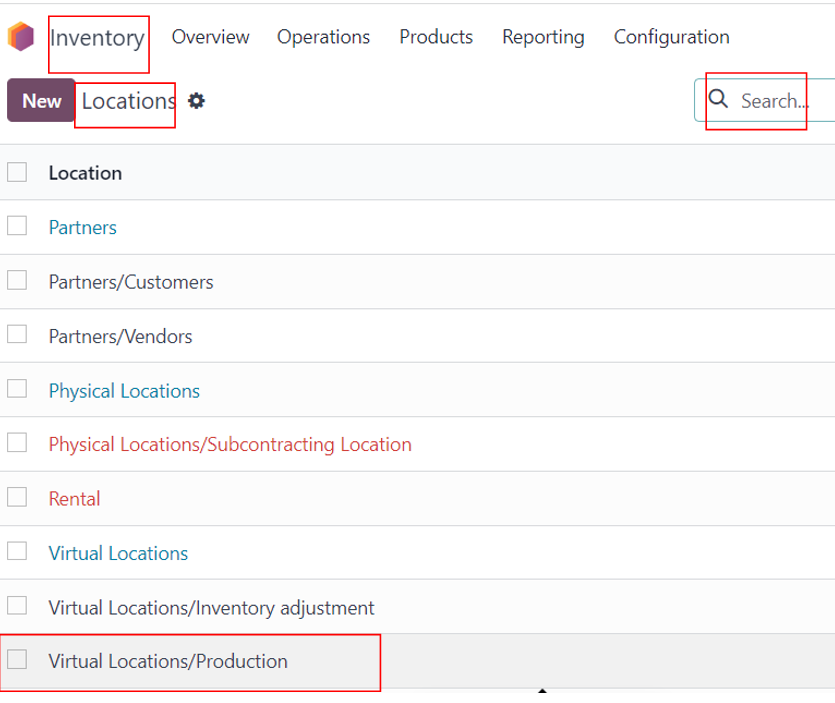Image resolution: width=835 pixels, height=703 pixels.
Task: Open Virtual Locations/Production record
Action: click(168, 661)
